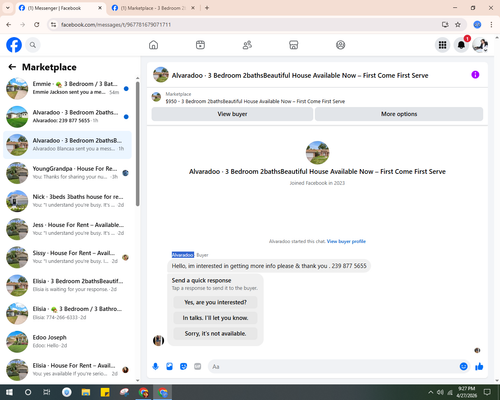The height and width of the screenshot is (400, 500).
Task: Open the Marketplace storefront nav icon
Action: 294,45
